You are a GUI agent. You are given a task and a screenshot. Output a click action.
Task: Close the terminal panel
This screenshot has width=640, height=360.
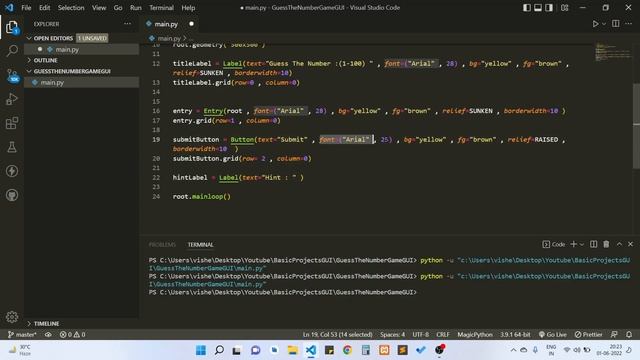point(631,244)
